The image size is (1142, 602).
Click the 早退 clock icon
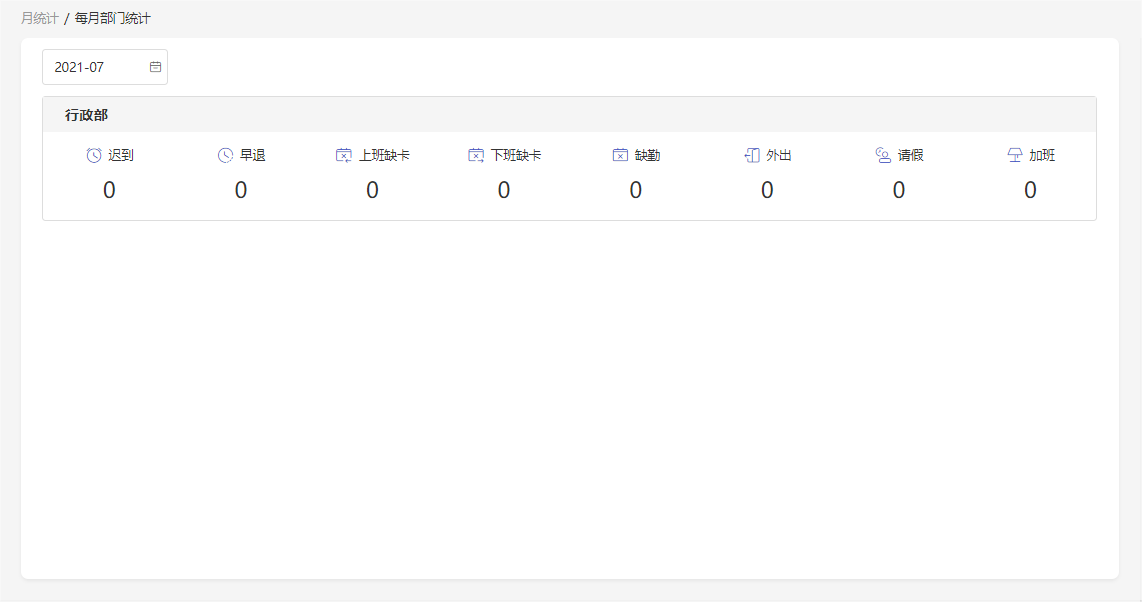(x=226, y=155)
